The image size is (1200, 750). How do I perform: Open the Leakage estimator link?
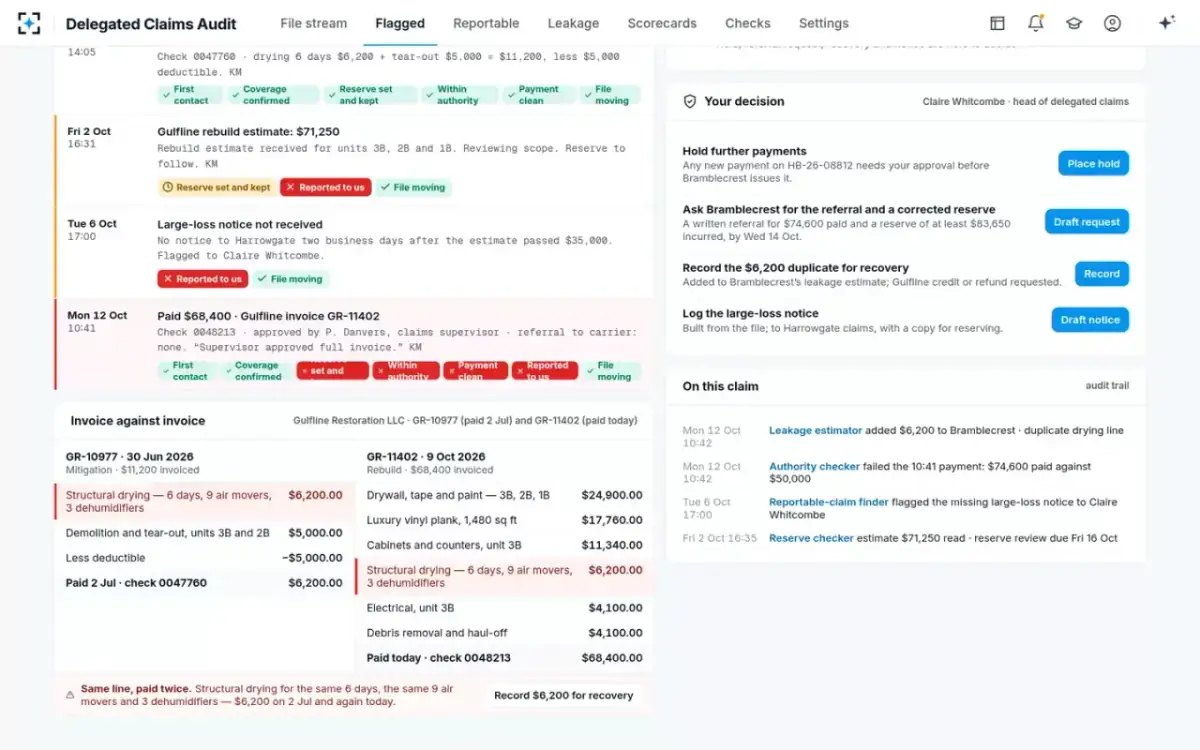(x=815, y=431)
